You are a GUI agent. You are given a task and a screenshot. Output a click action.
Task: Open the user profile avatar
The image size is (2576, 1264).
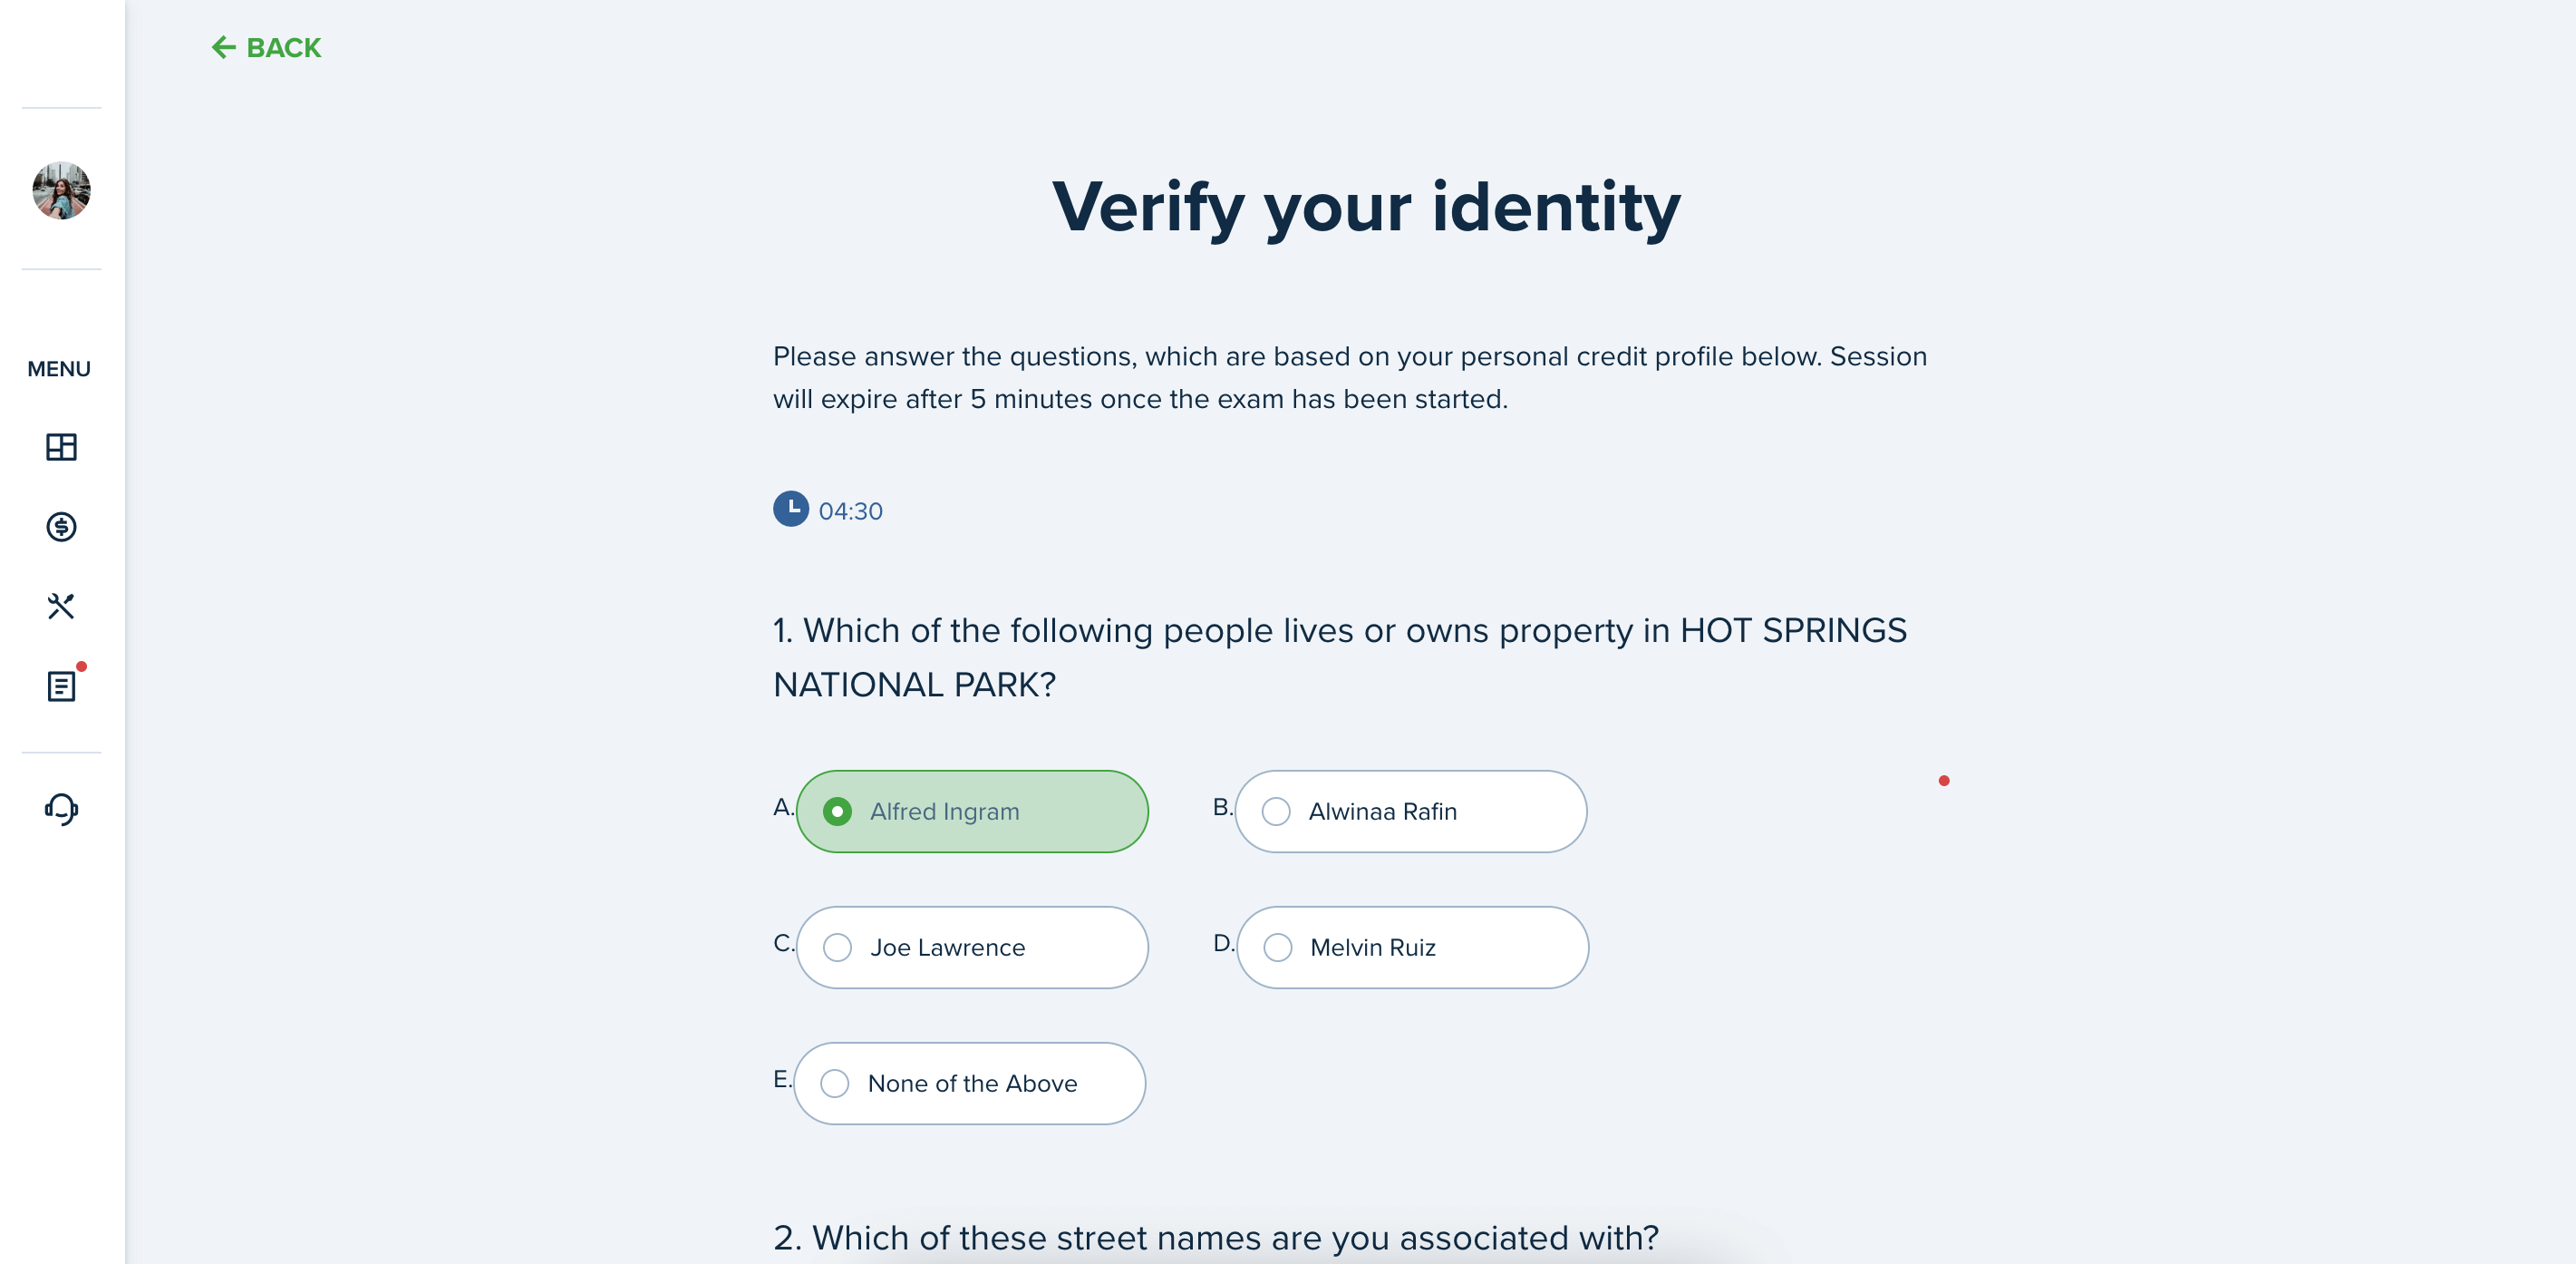61,190
